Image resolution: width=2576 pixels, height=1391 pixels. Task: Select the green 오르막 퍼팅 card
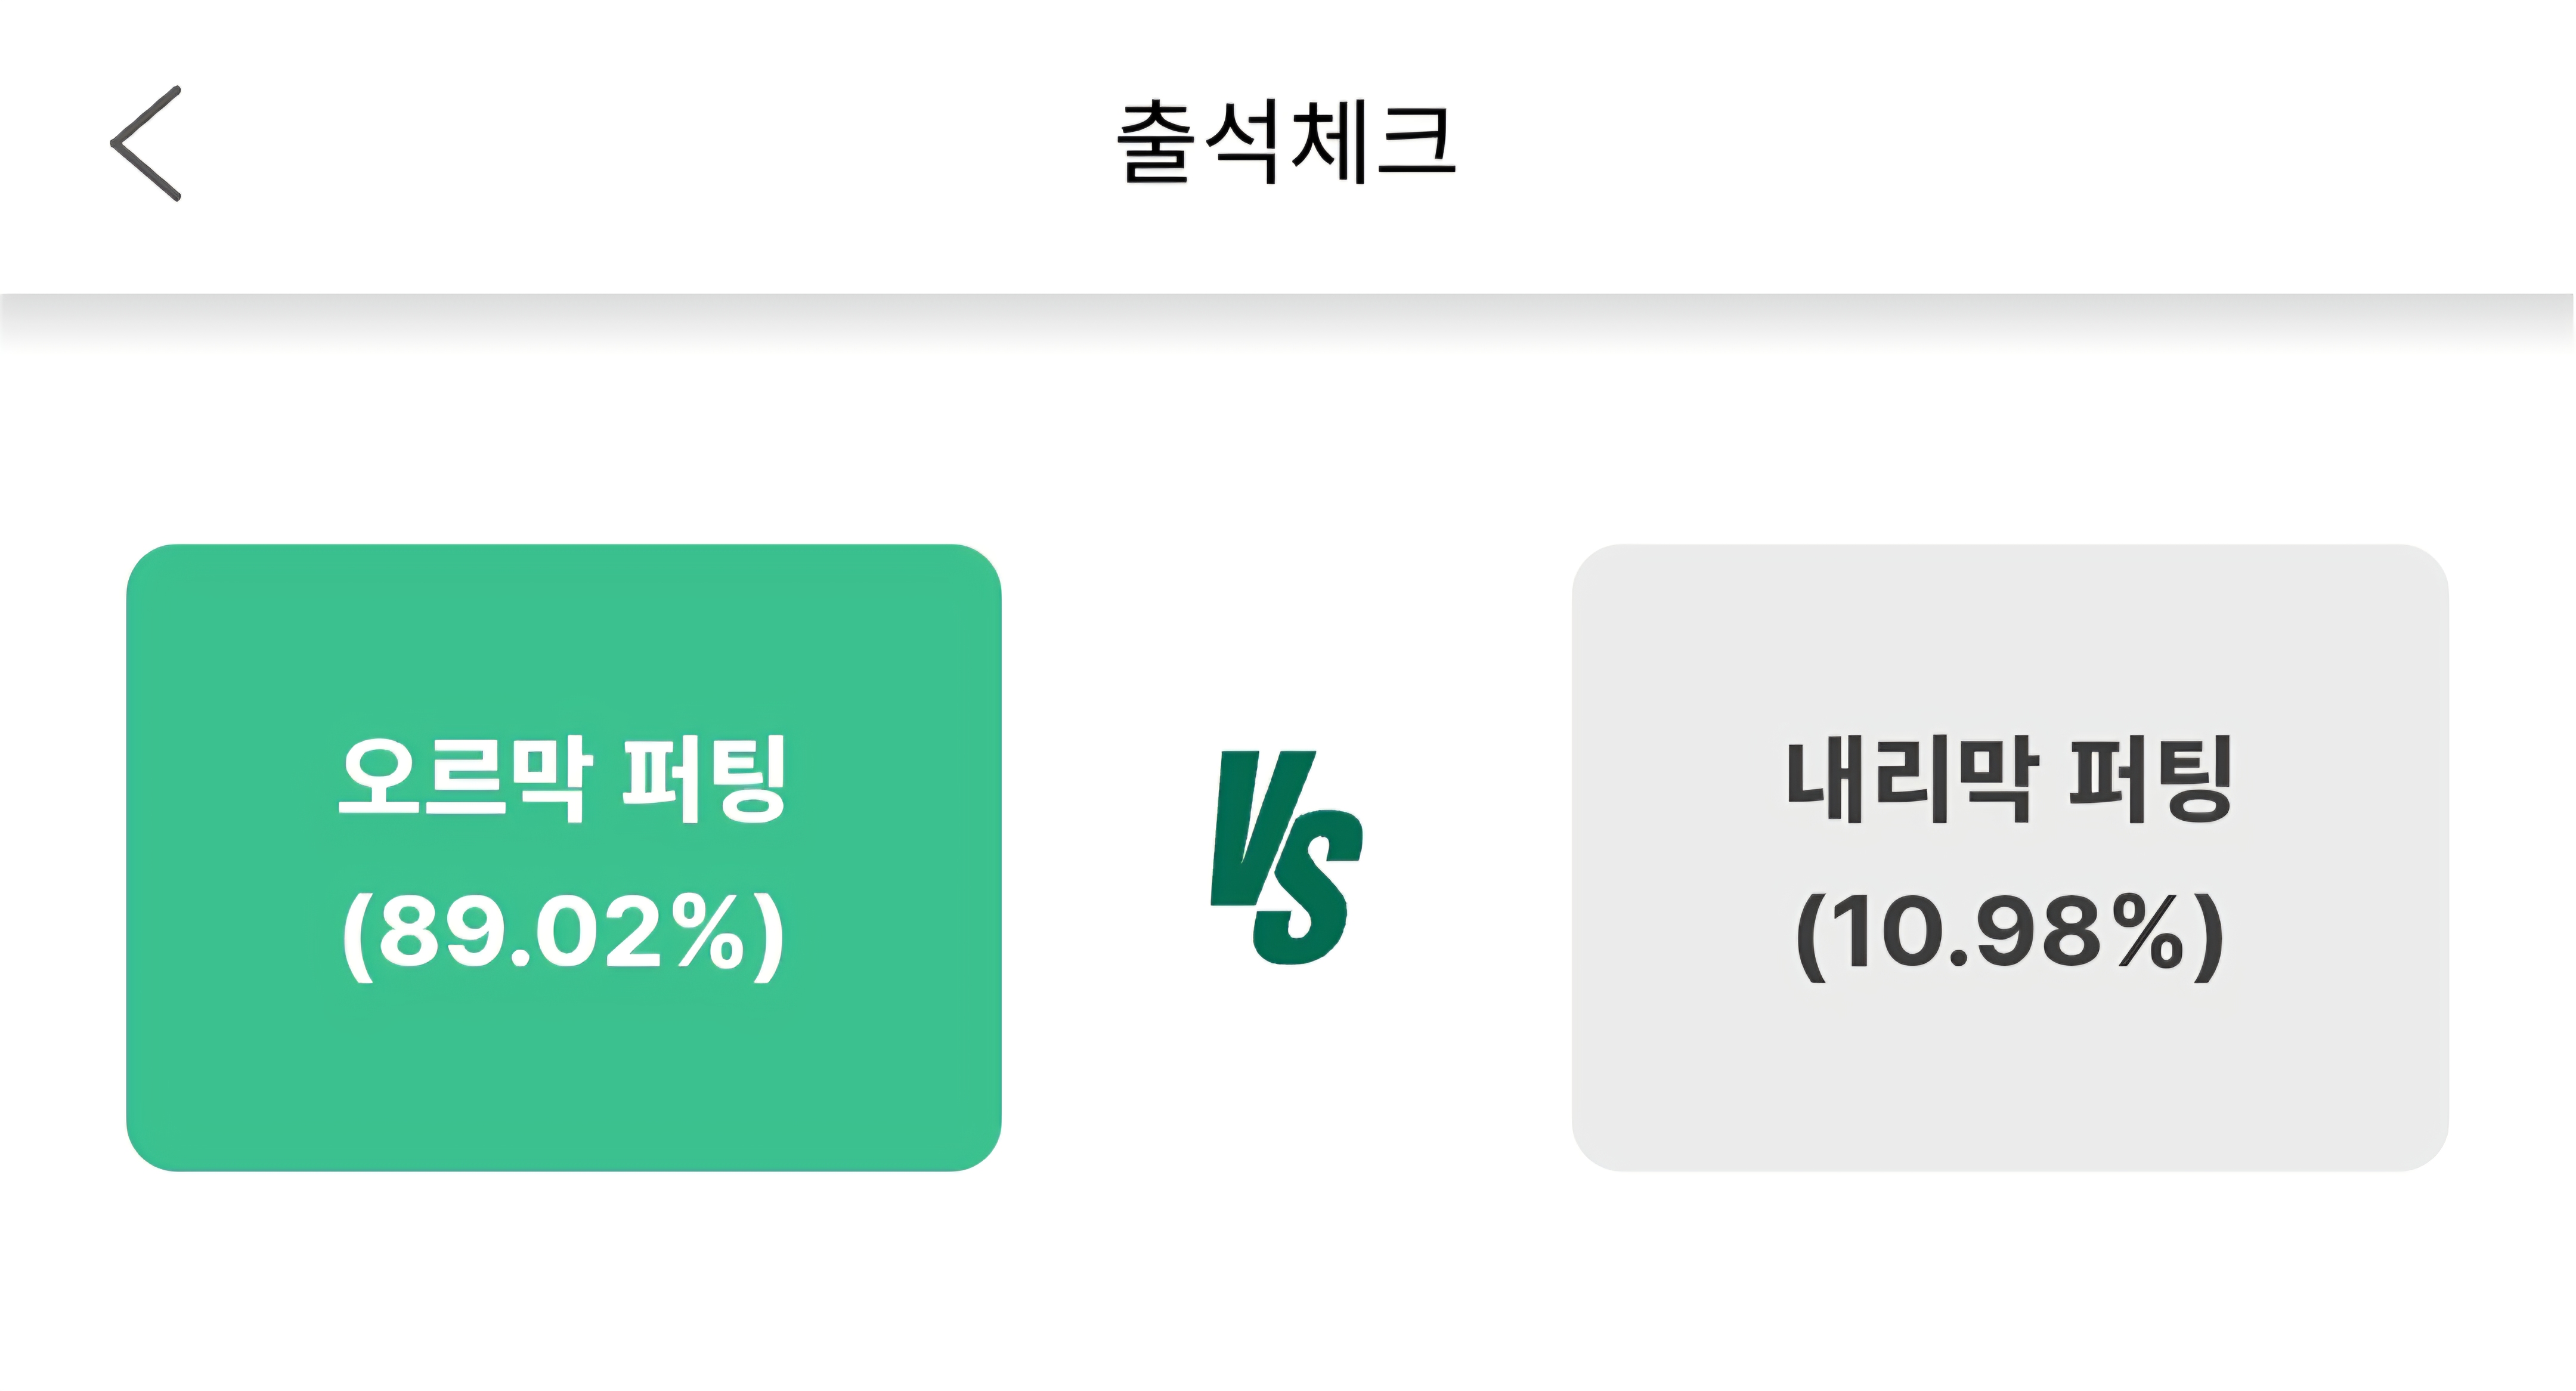(564, 857)
